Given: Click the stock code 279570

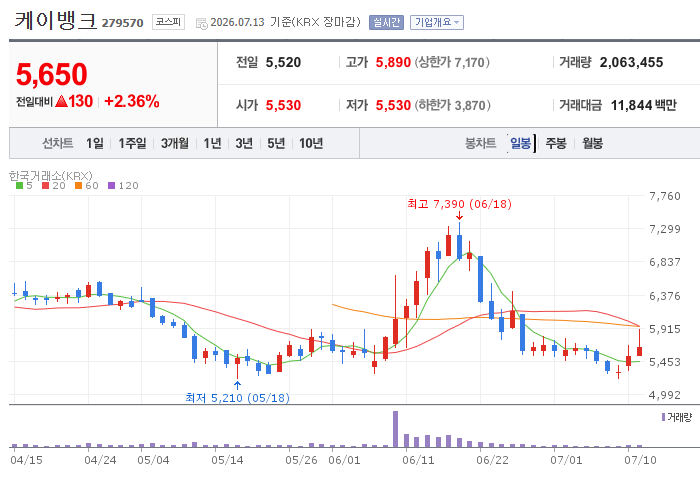Looking at the screenshot, I should coord(122,23).
